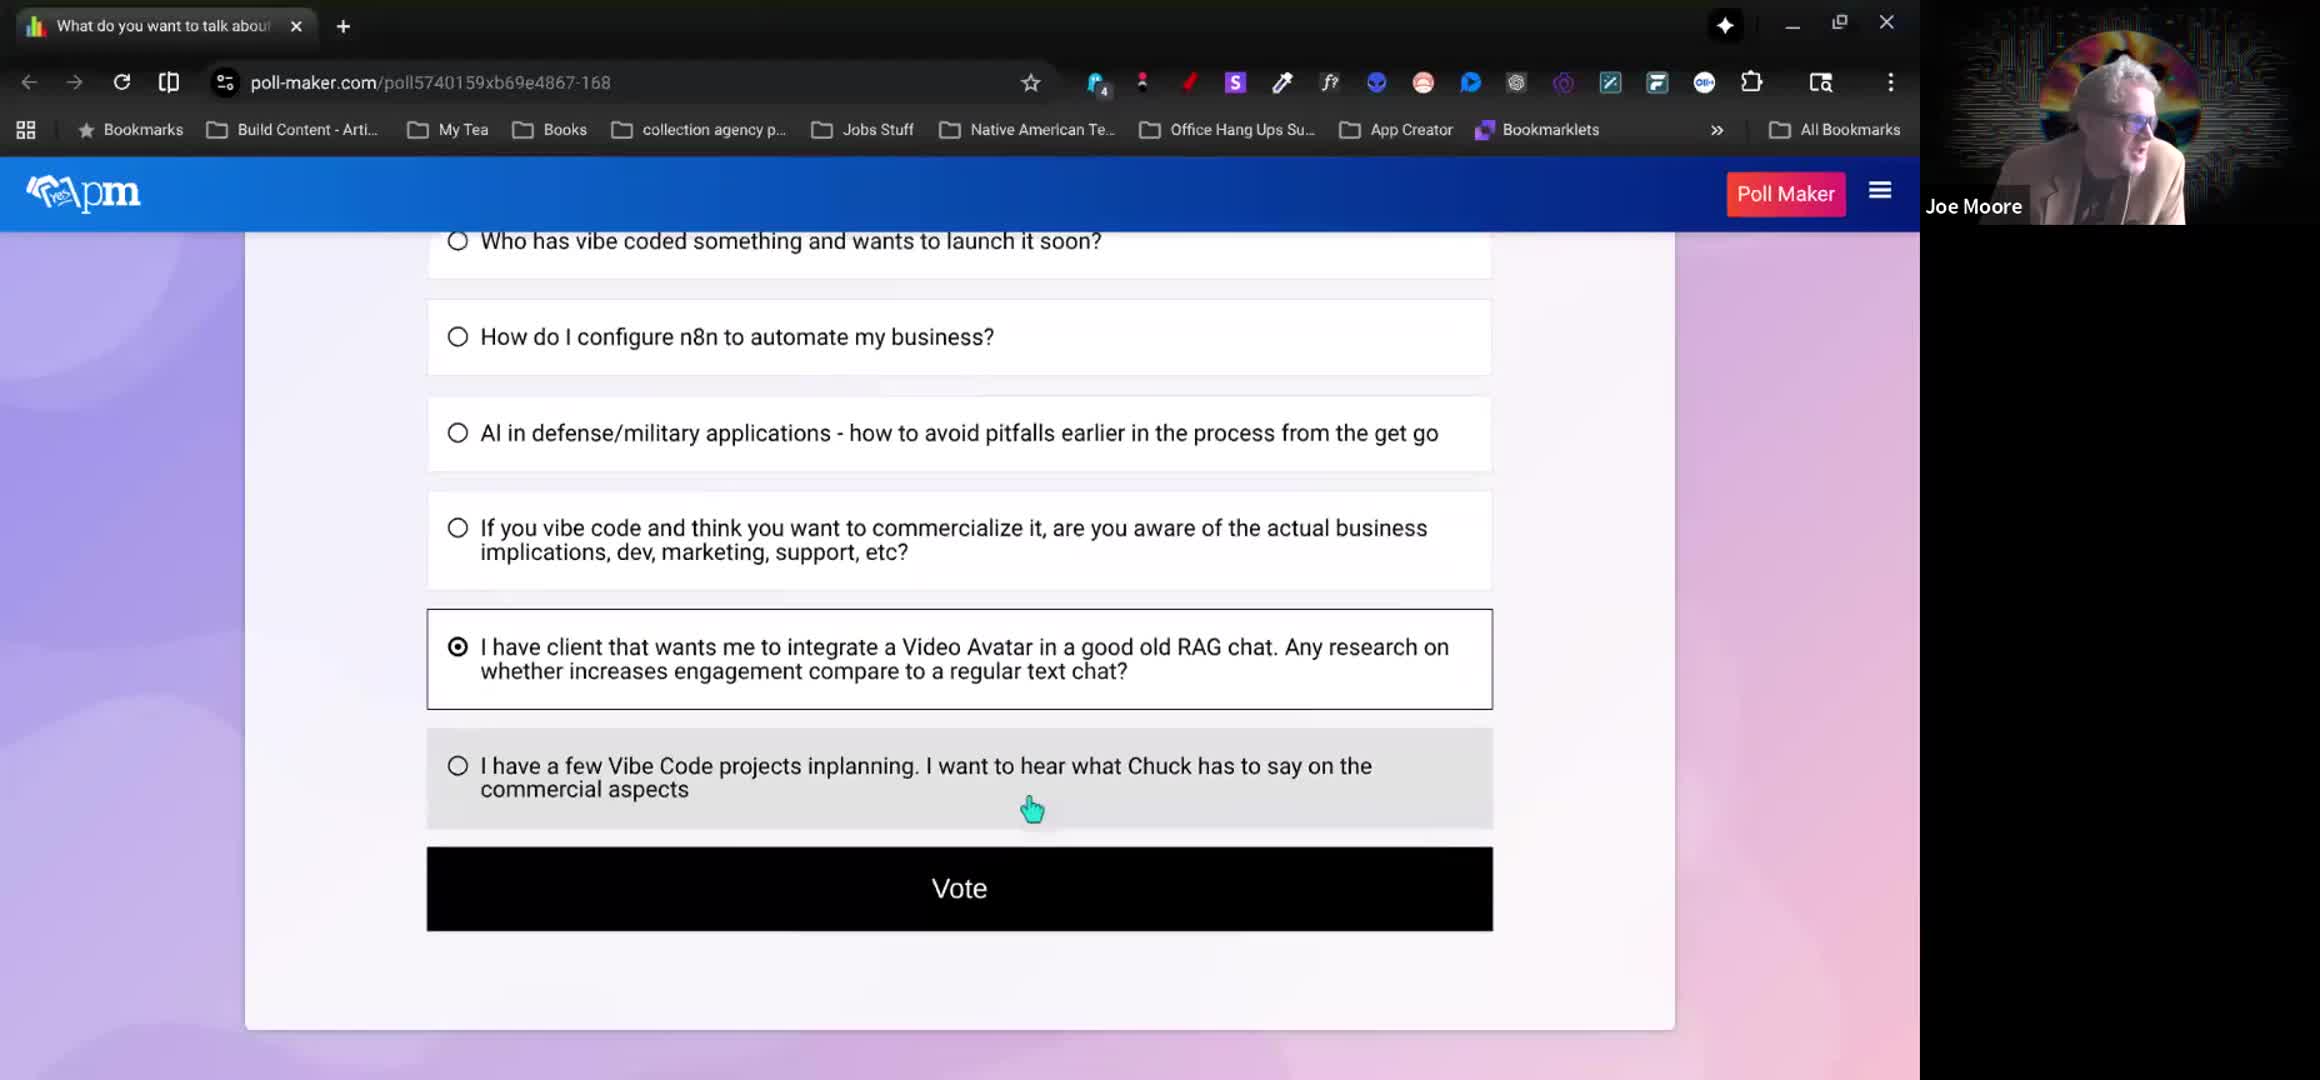Select AI in defense/military applications option
This screenshot has width=2320, height=1080.
point(458,433)
